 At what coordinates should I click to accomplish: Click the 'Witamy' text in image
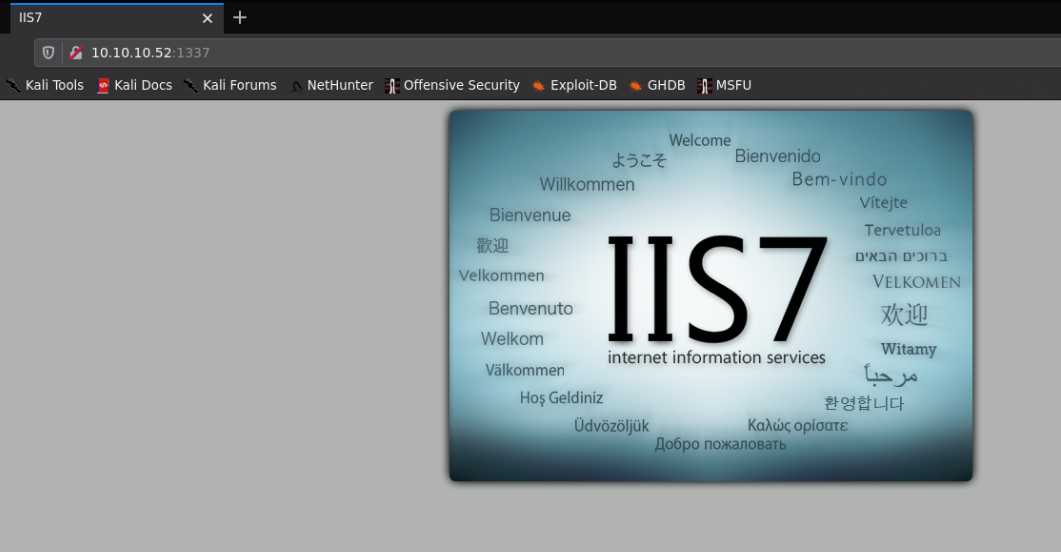pos(908,349)
